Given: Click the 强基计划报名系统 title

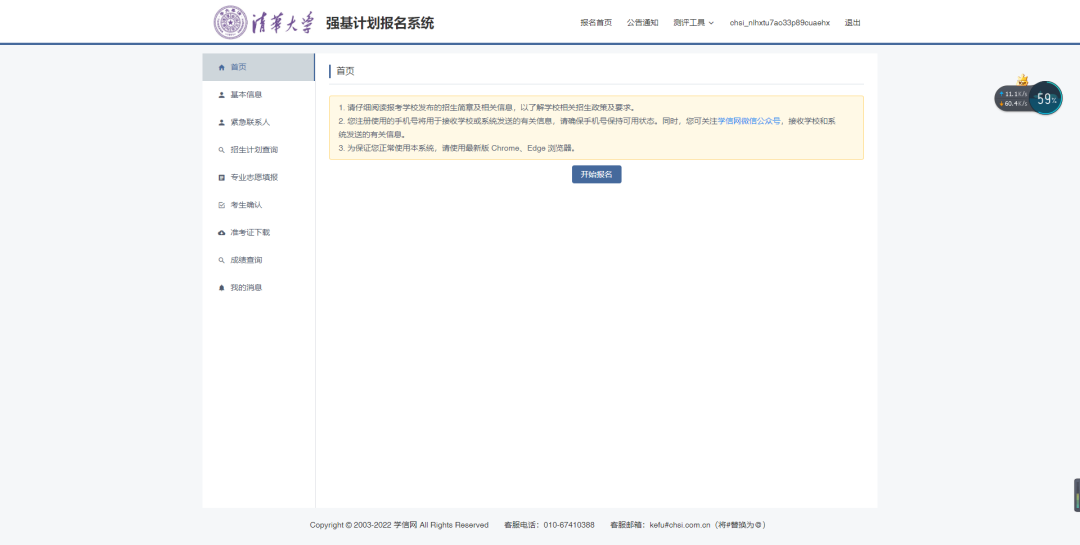Looking at the screenshot, I should coord(380,23).
